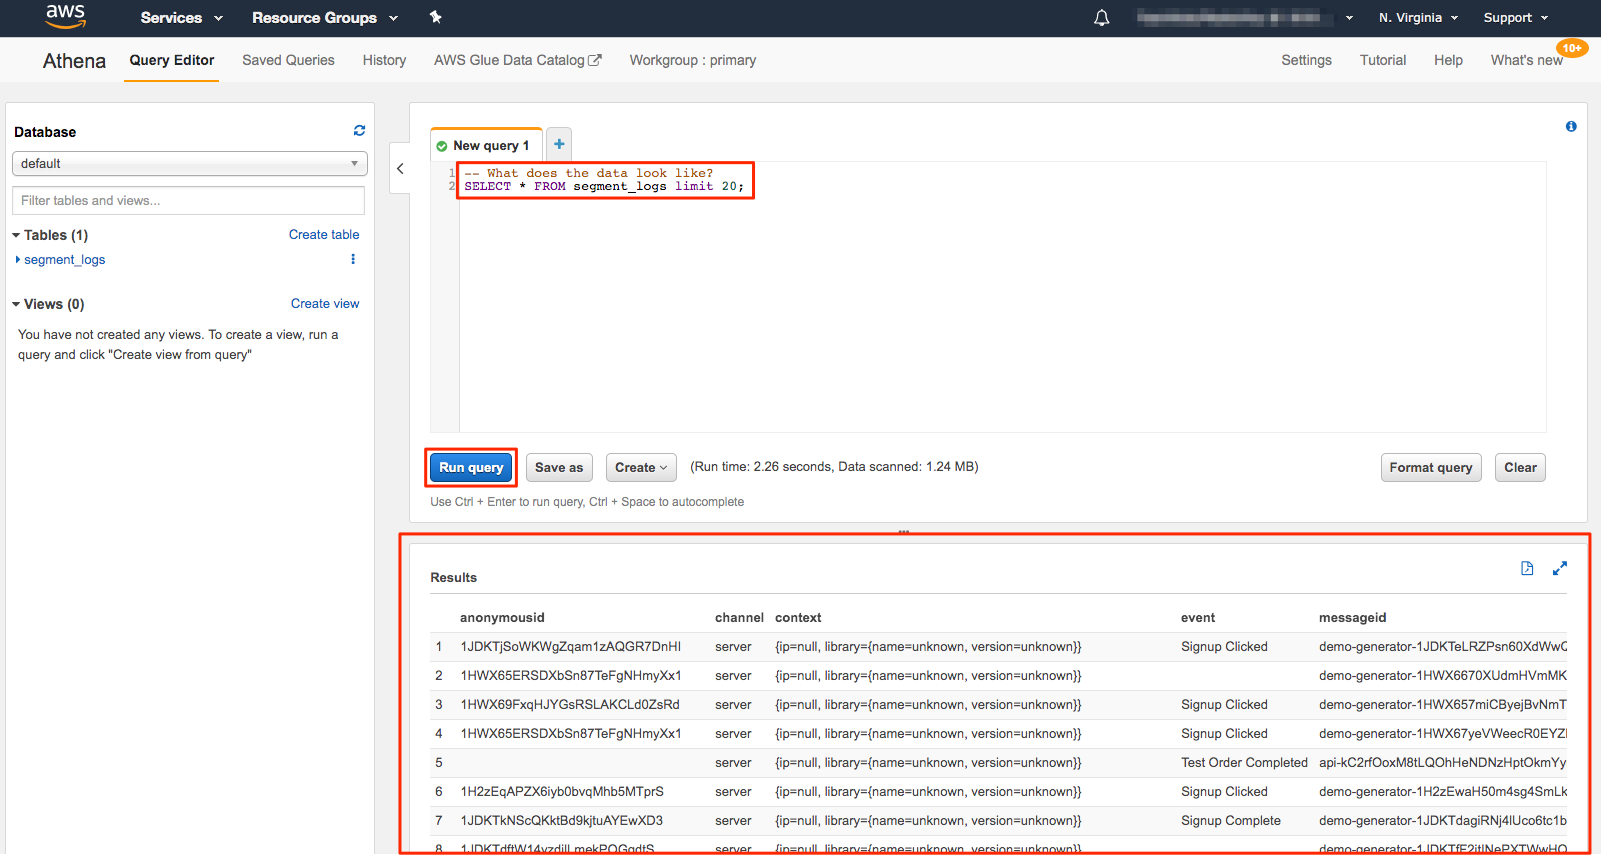Focus the Filter tables and views field

[x=188, y=200]
